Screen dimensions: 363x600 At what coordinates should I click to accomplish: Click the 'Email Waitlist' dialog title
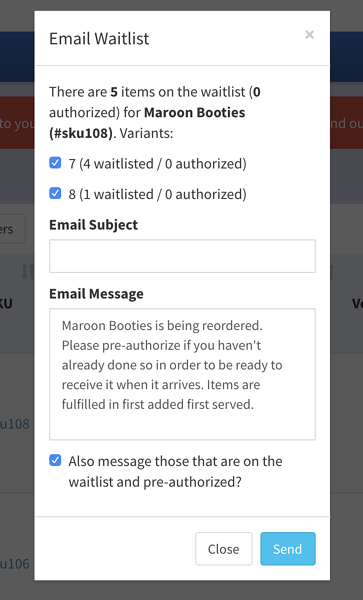point(99,39)
